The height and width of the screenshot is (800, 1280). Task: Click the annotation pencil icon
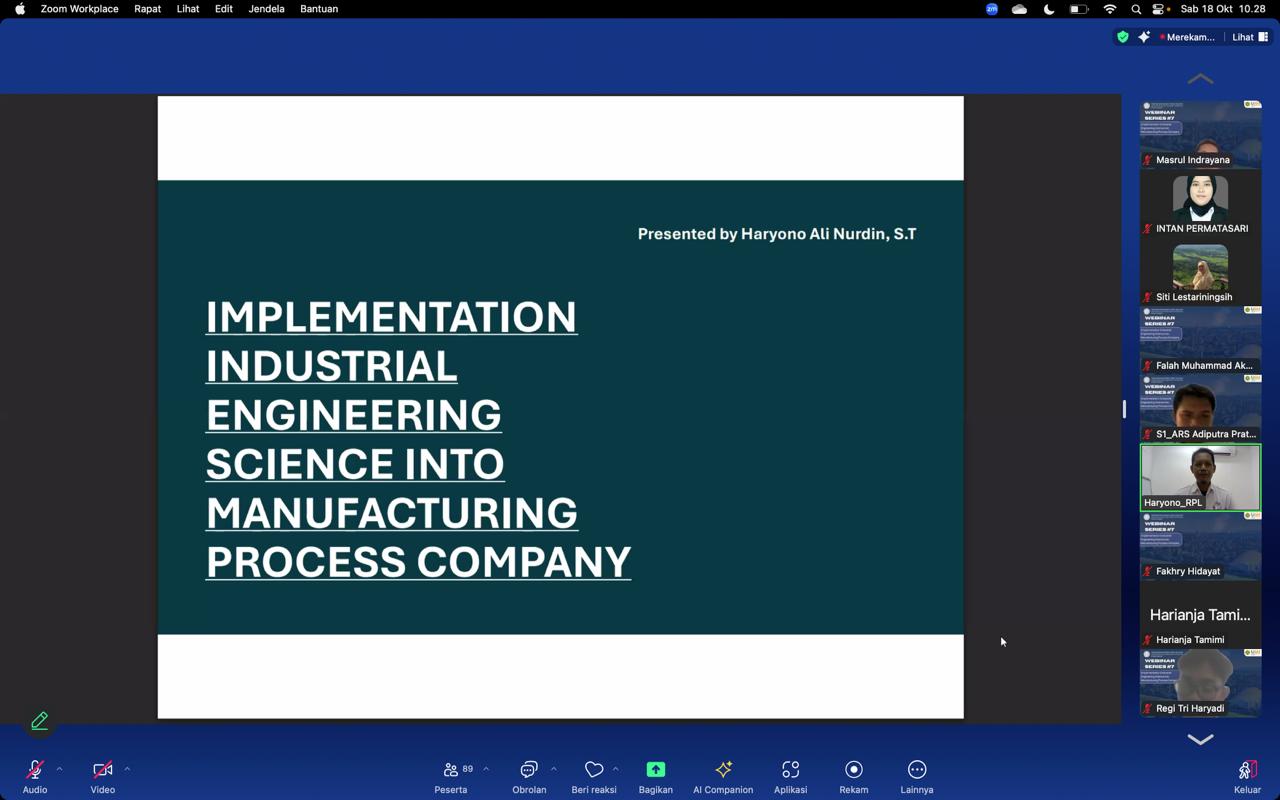[40, 721]
